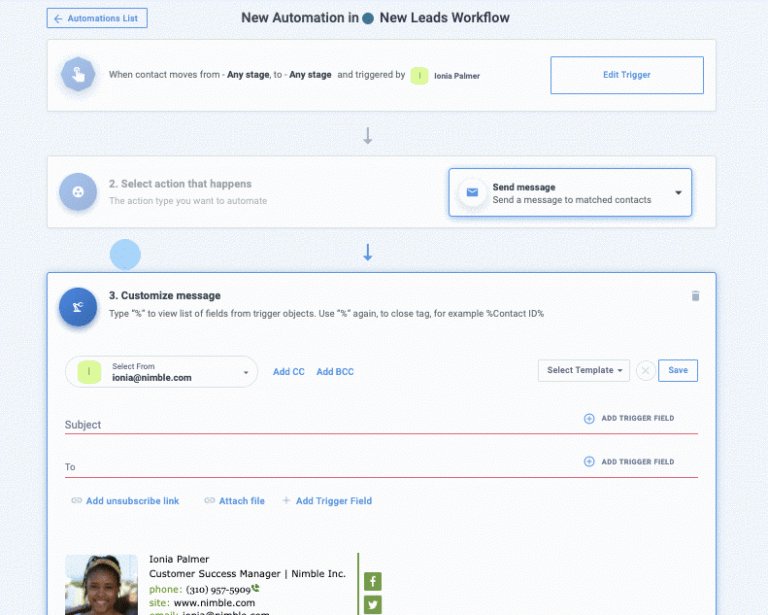Click the step 2 action icon
Screen dimensions: 768x615
[x=78, y=191]
